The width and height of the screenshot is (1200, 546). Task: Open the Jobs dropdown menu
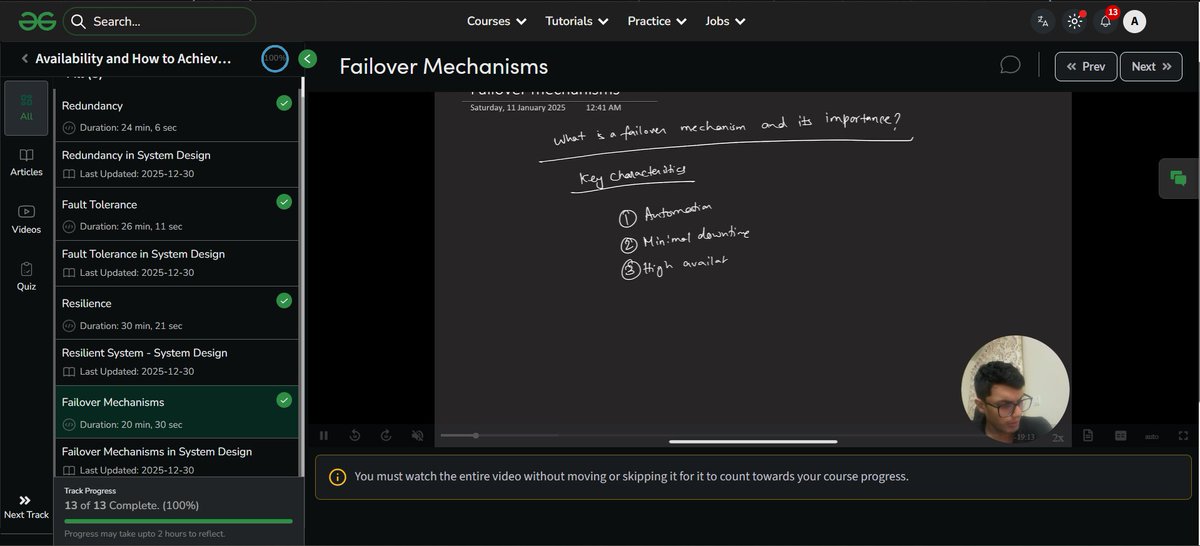(x=725, y=21)
